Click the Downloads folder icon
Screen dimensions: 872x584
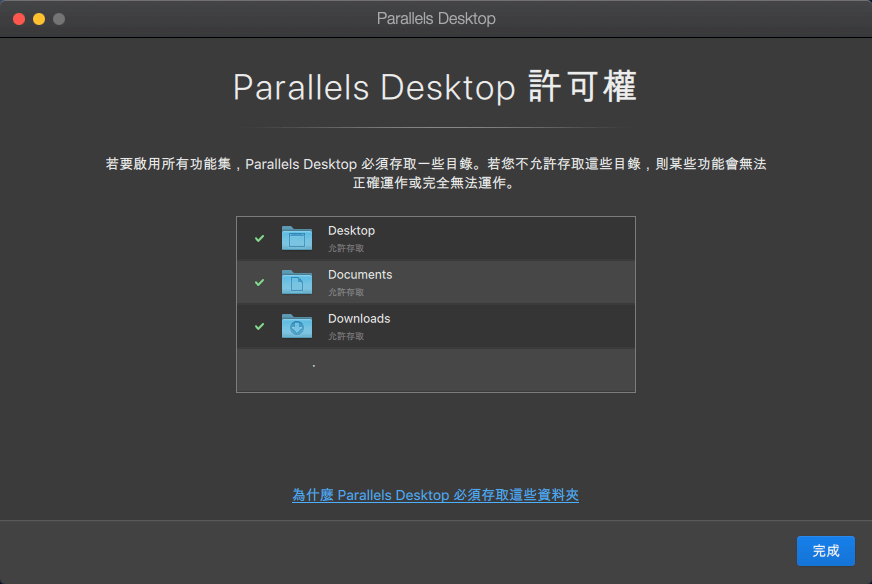(297, 326)
